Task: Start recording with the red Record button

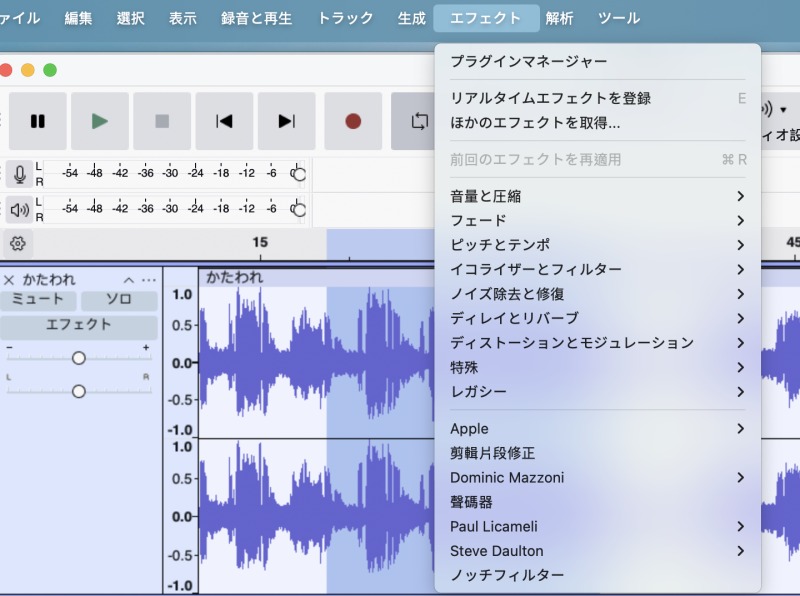Action: coord(353,121)
